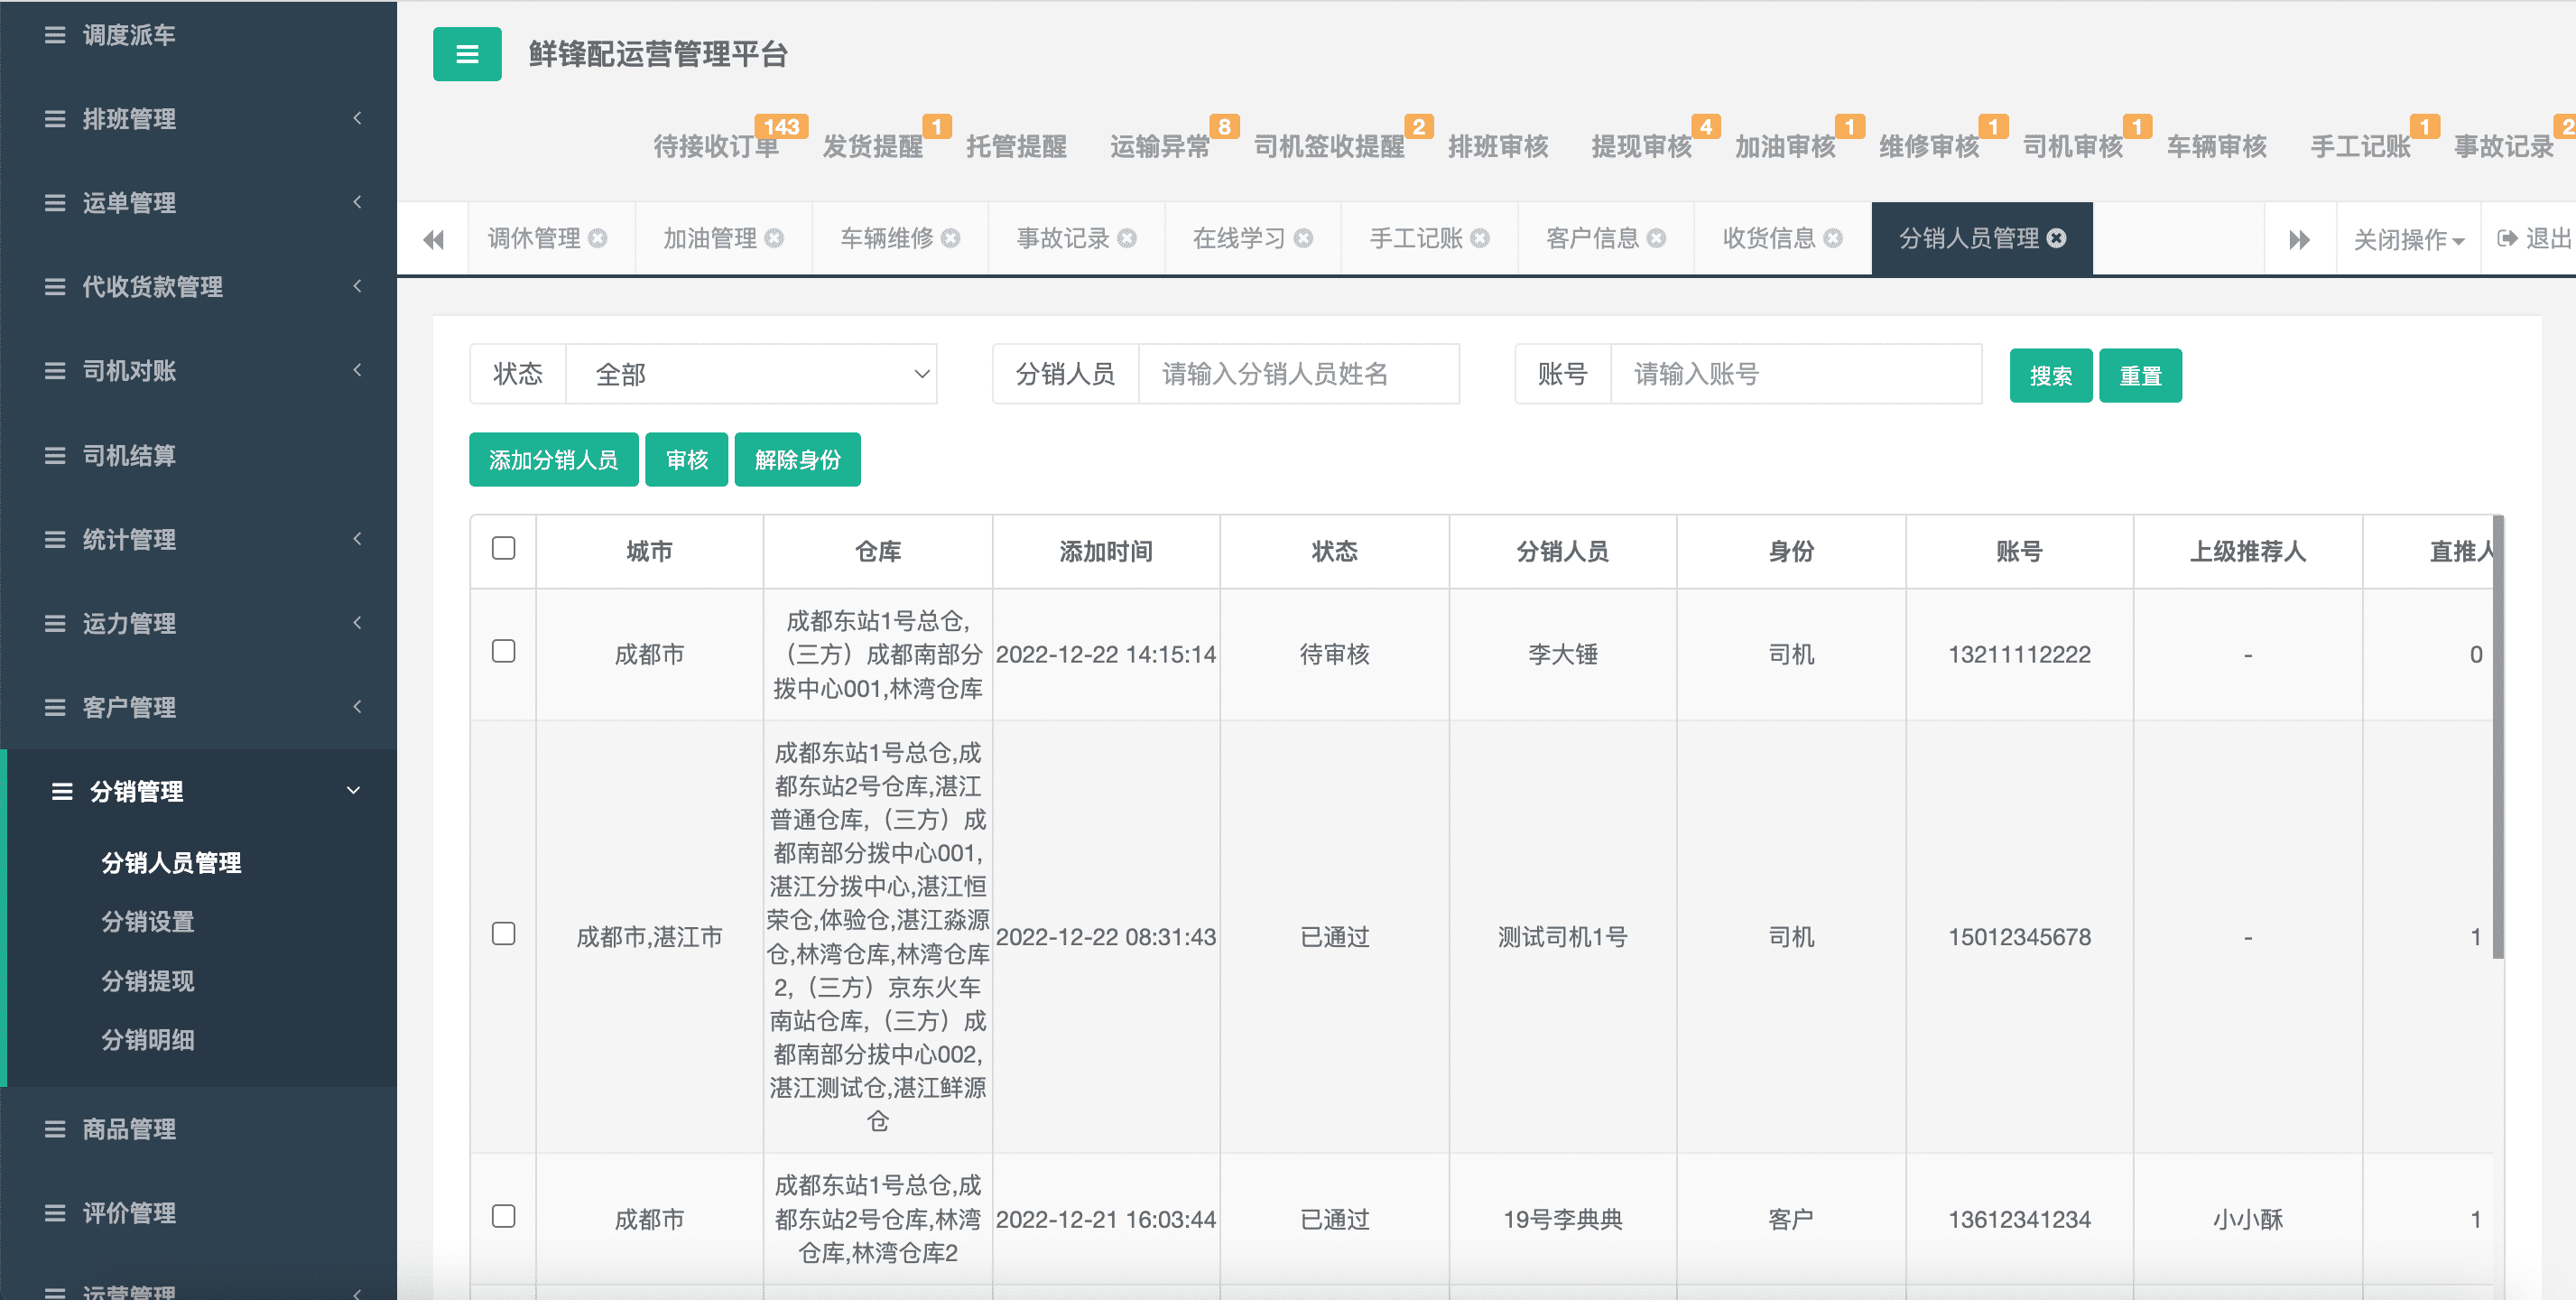2576x1300 pixels.
Task: Open the 待接收订单 notification link
Action: coord(716,146)
